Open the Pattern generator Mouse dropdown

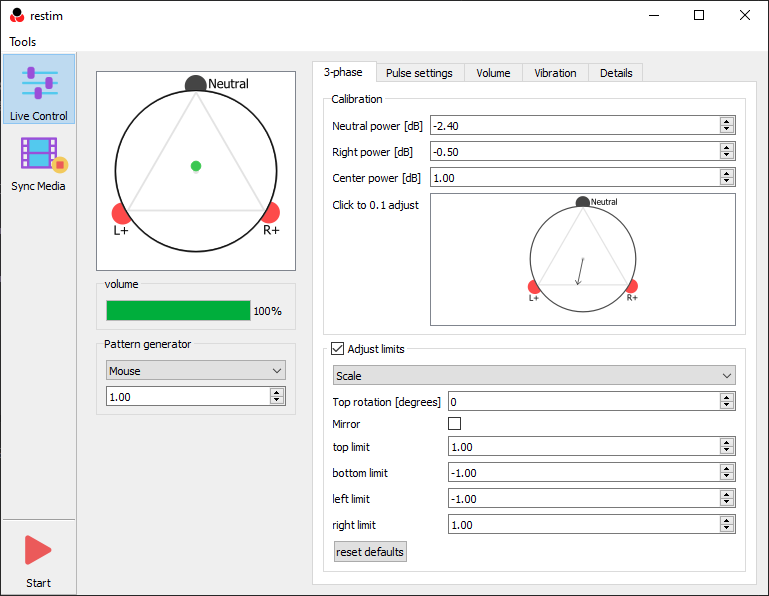pos(196,370)
